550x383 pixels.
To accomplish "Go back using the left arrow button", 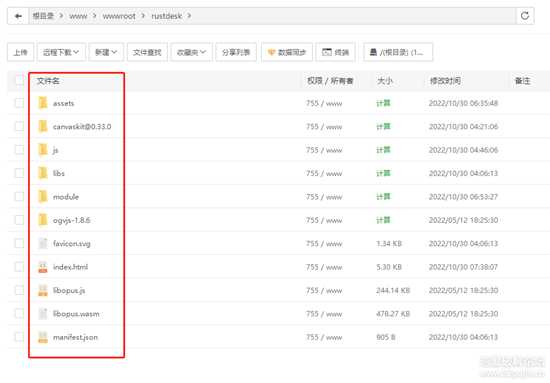I will pos(18,16).
